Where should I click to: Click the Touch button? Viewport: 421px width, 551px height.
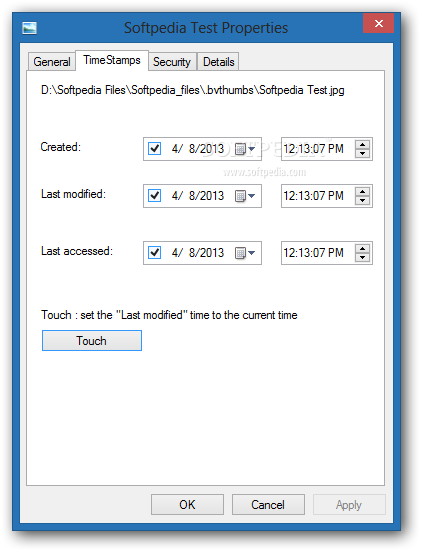tap(92, 341)
